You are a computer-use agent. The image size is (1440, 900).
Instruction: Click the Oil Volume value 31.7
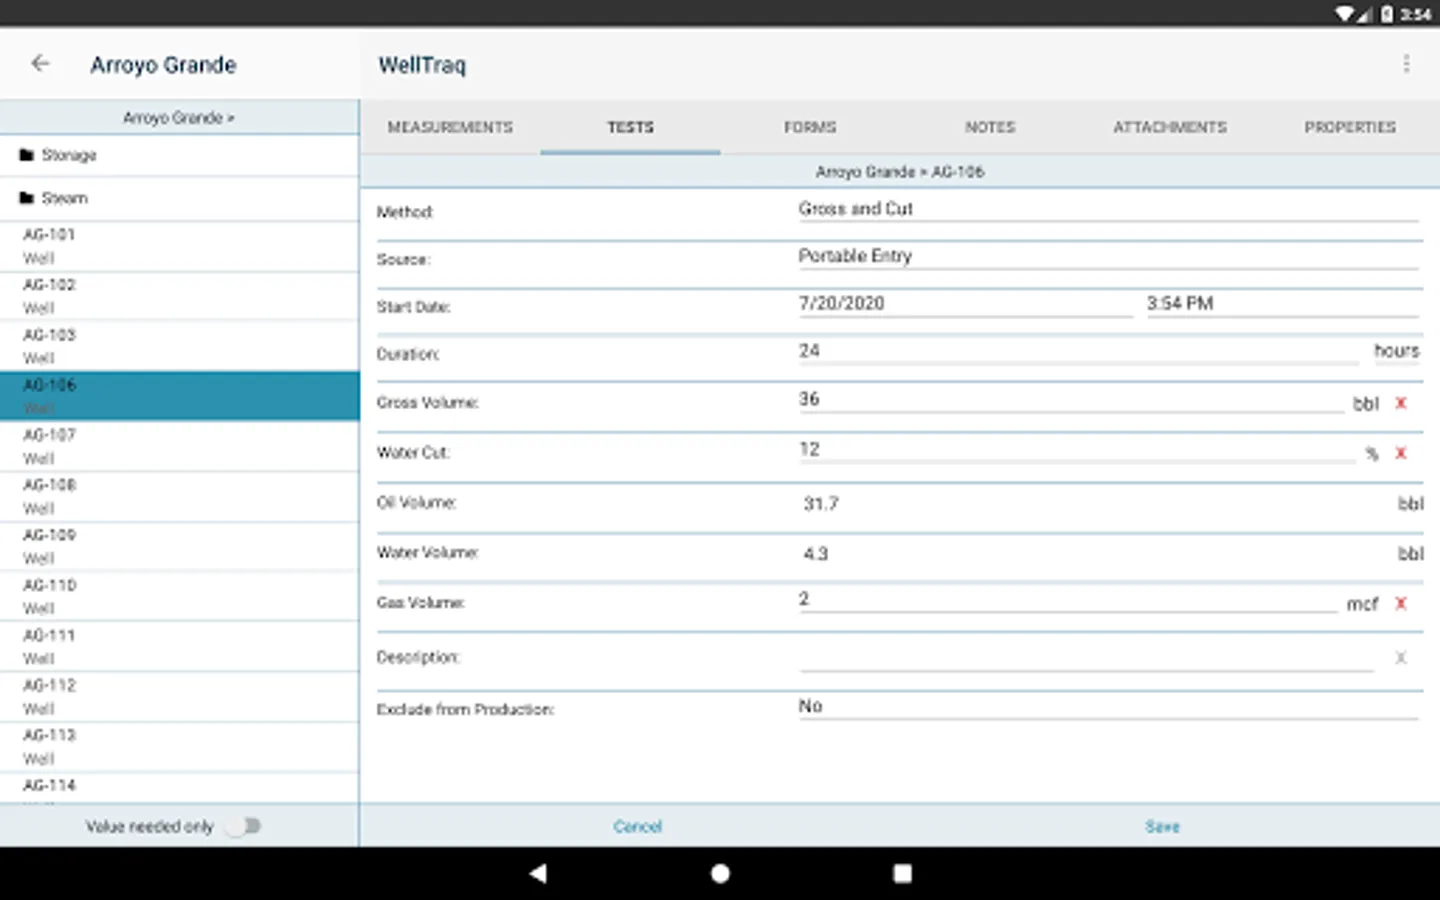(821, 504)
